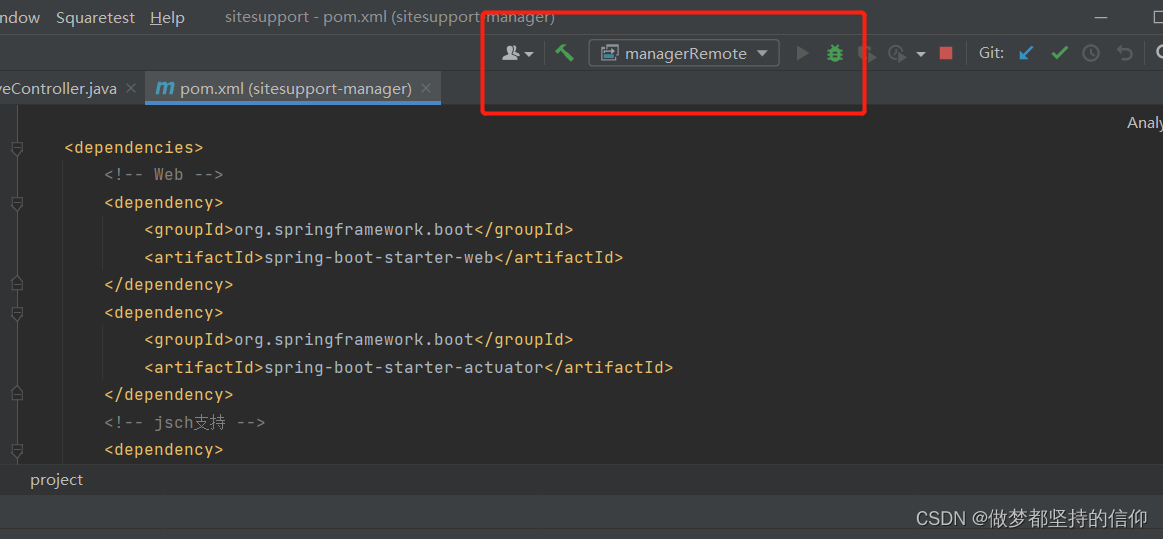The image size is (1163, 539).
Task: Run managerRemote with coverage
Action: tap(866, 53)
